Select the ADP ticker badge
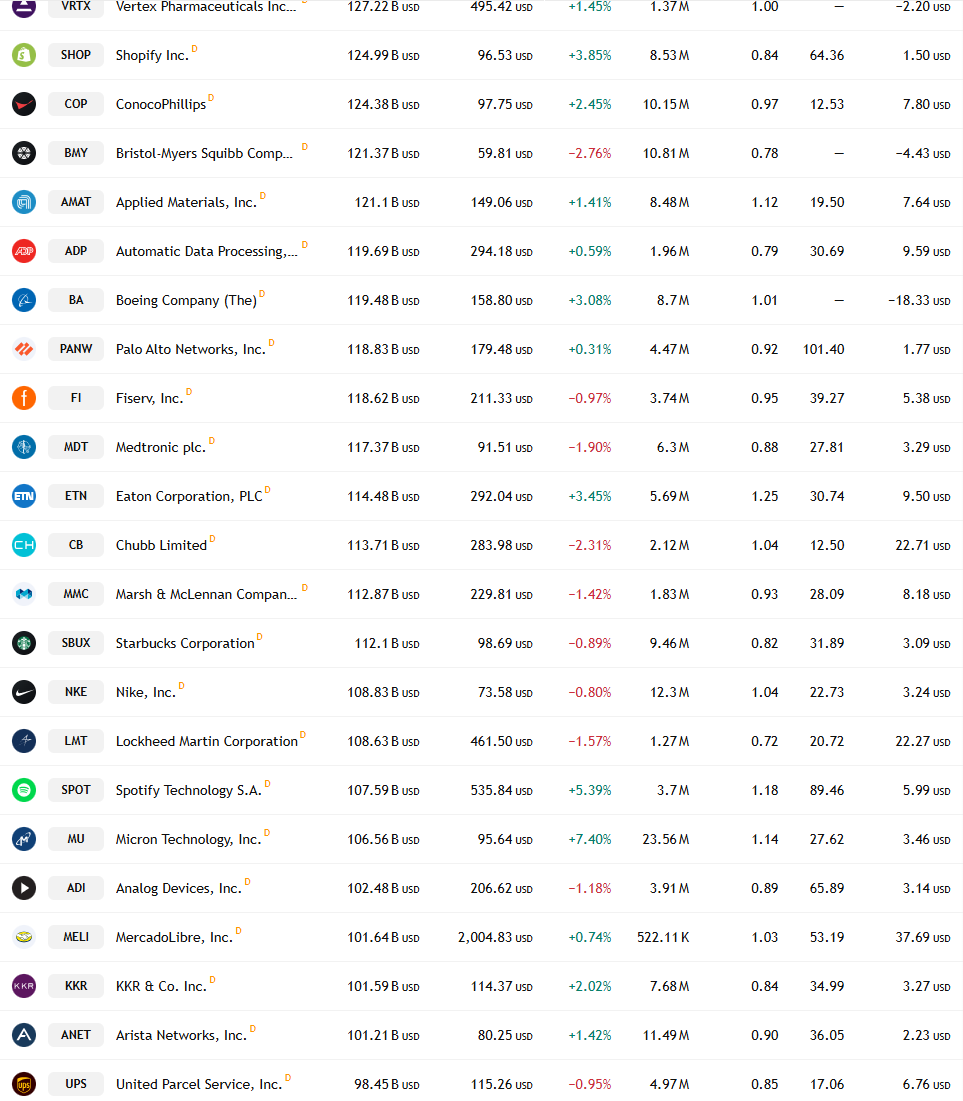This screenshot has height=1101, width=963. pos(76,251)
